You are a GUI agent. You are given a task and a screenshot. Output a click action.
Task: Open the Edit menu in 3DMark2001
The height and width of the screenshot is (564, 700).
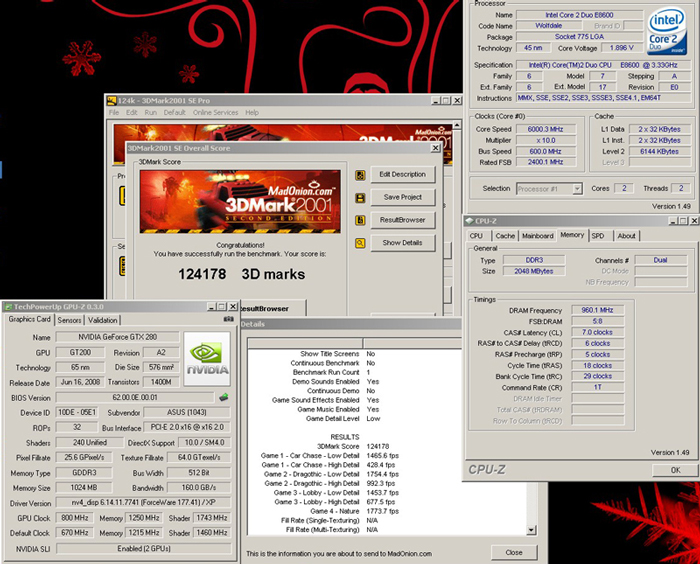[131, 113]
